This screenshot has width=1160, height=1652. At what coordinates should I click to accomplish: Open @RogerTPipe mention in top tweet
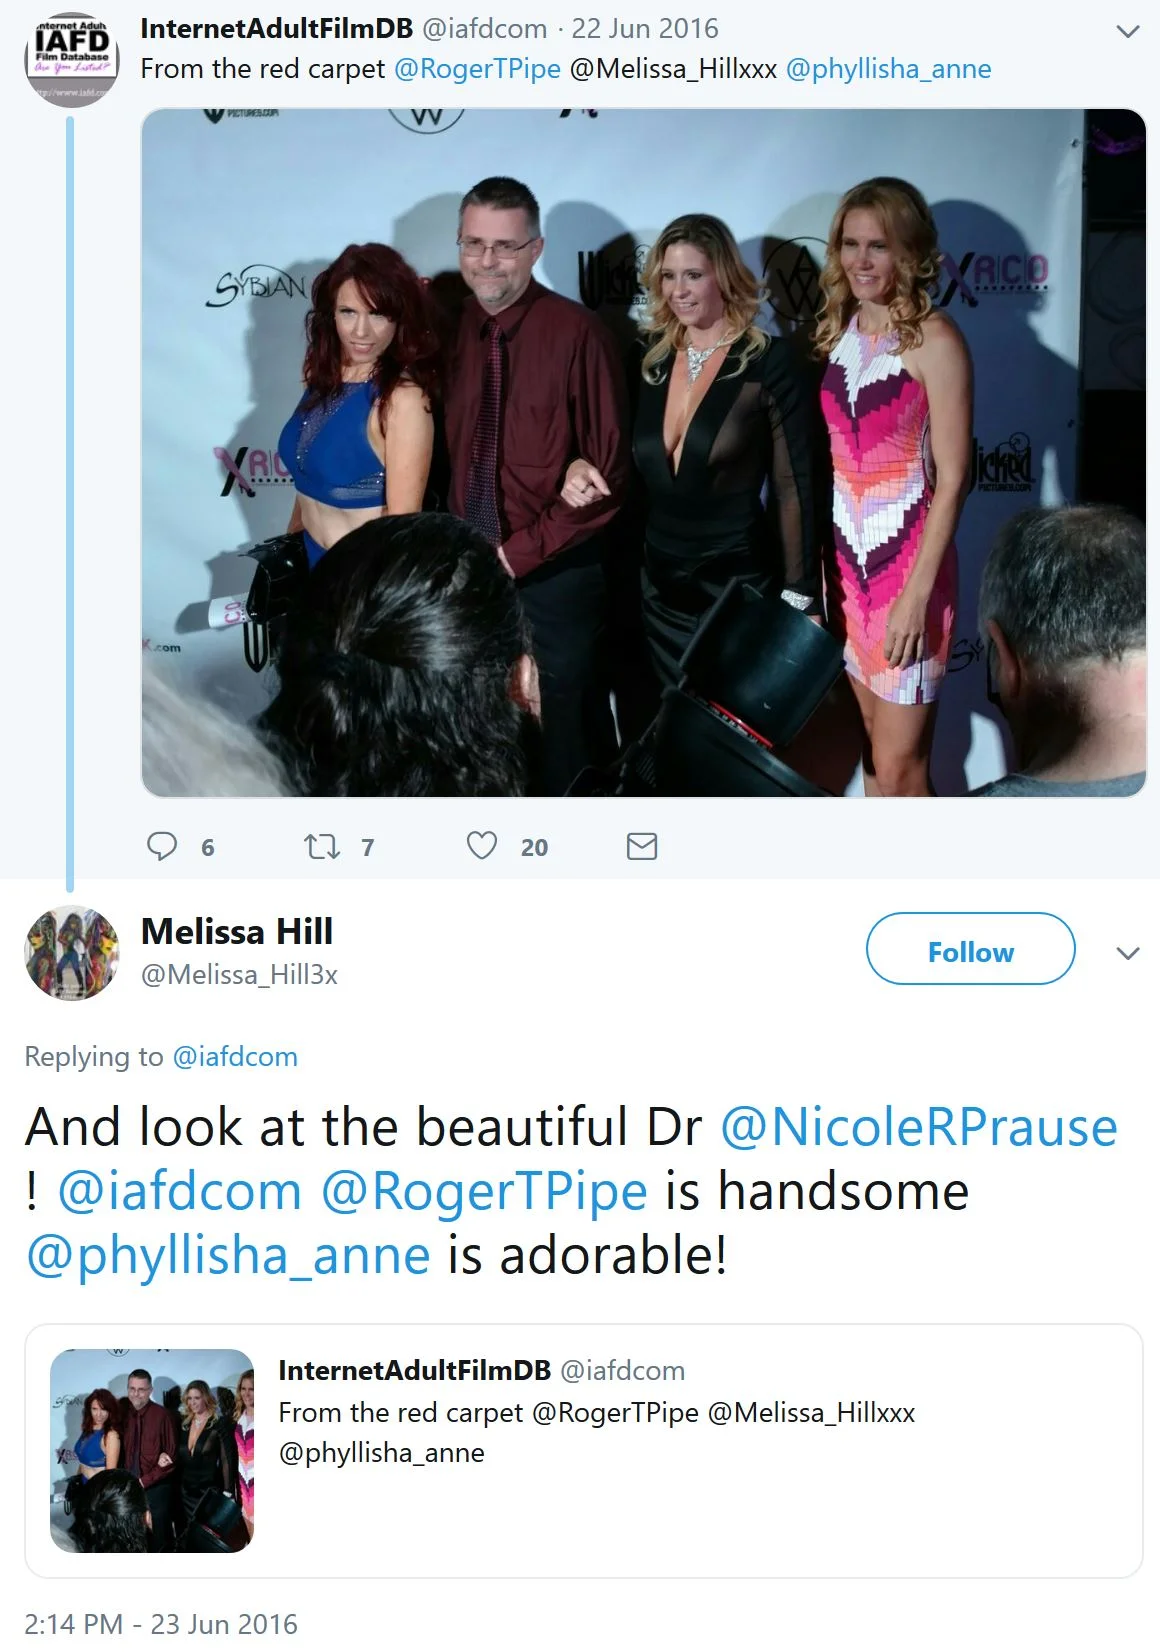click(x=477, y=69)
